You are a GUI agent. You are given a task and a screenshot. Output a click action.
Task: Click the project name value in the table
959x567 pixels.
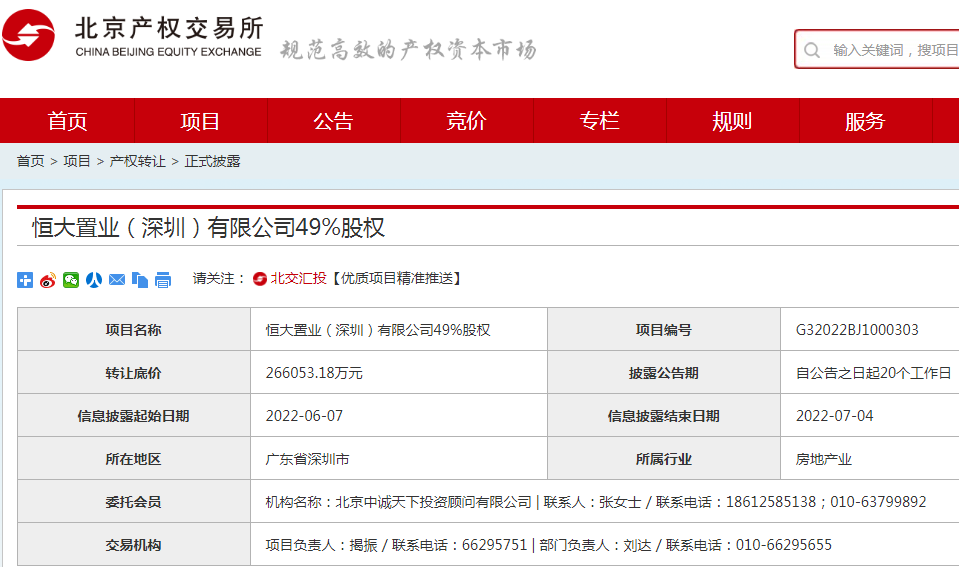tap(378, 330)
